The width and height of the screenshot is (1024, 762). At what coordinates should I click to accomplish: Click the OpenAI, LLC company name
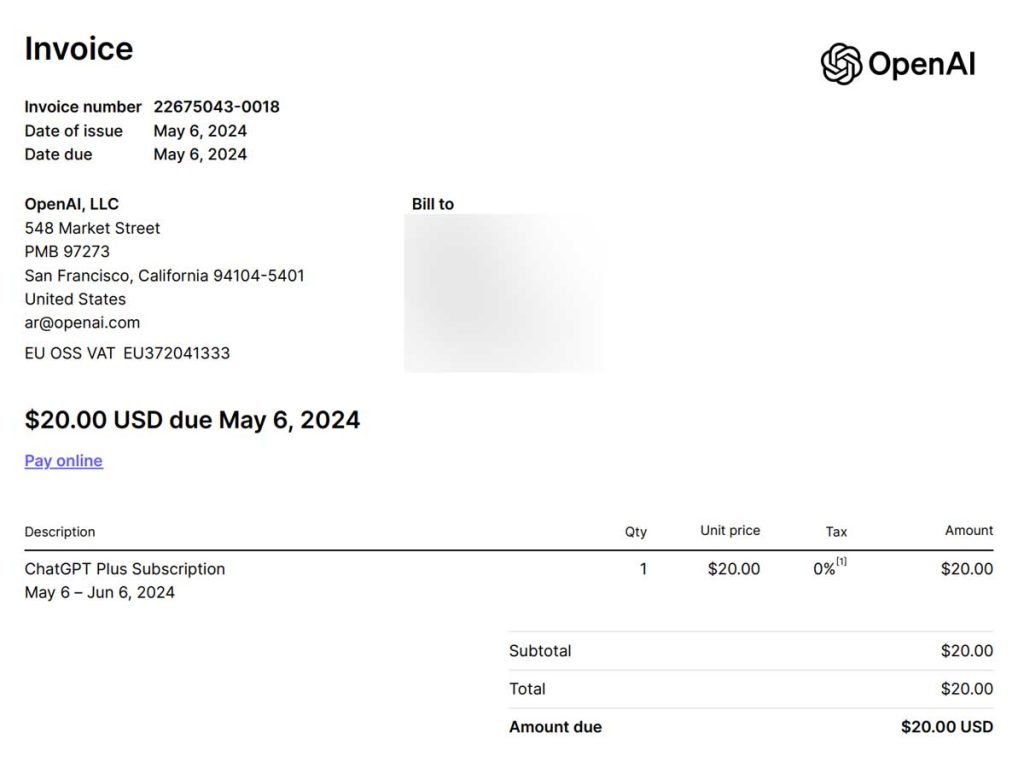pos(71,204)
